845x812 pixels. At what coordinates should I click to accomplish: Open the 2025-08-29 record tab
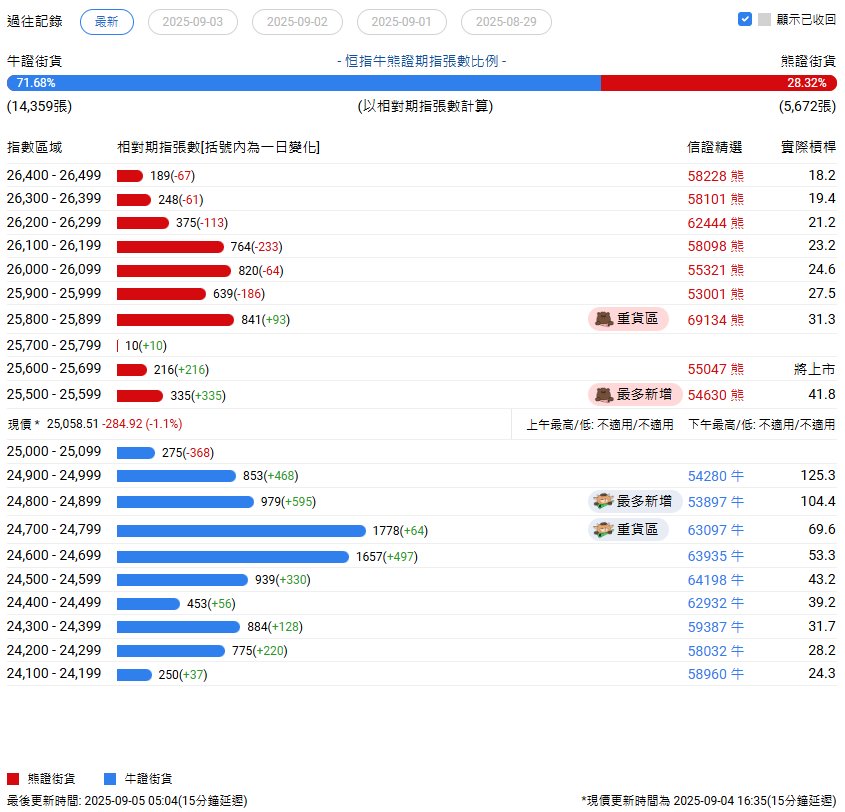[x=506, y=22]
